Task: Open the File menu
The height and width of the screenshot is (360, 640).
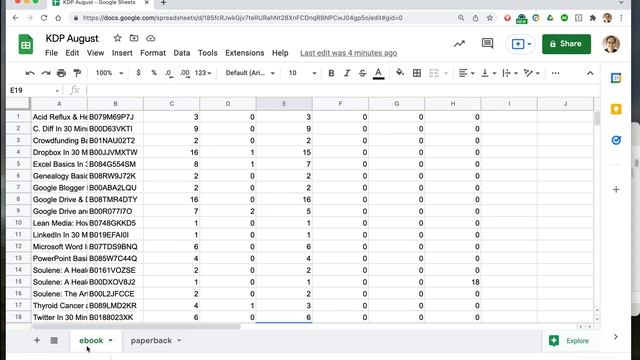Action: 51,53
